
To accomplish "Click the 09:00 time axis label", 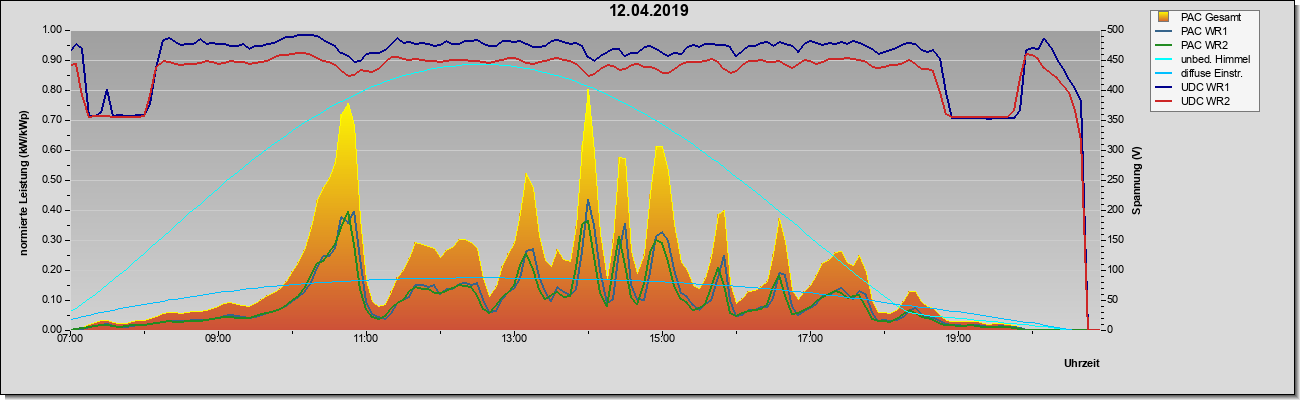I will [218, 339].
